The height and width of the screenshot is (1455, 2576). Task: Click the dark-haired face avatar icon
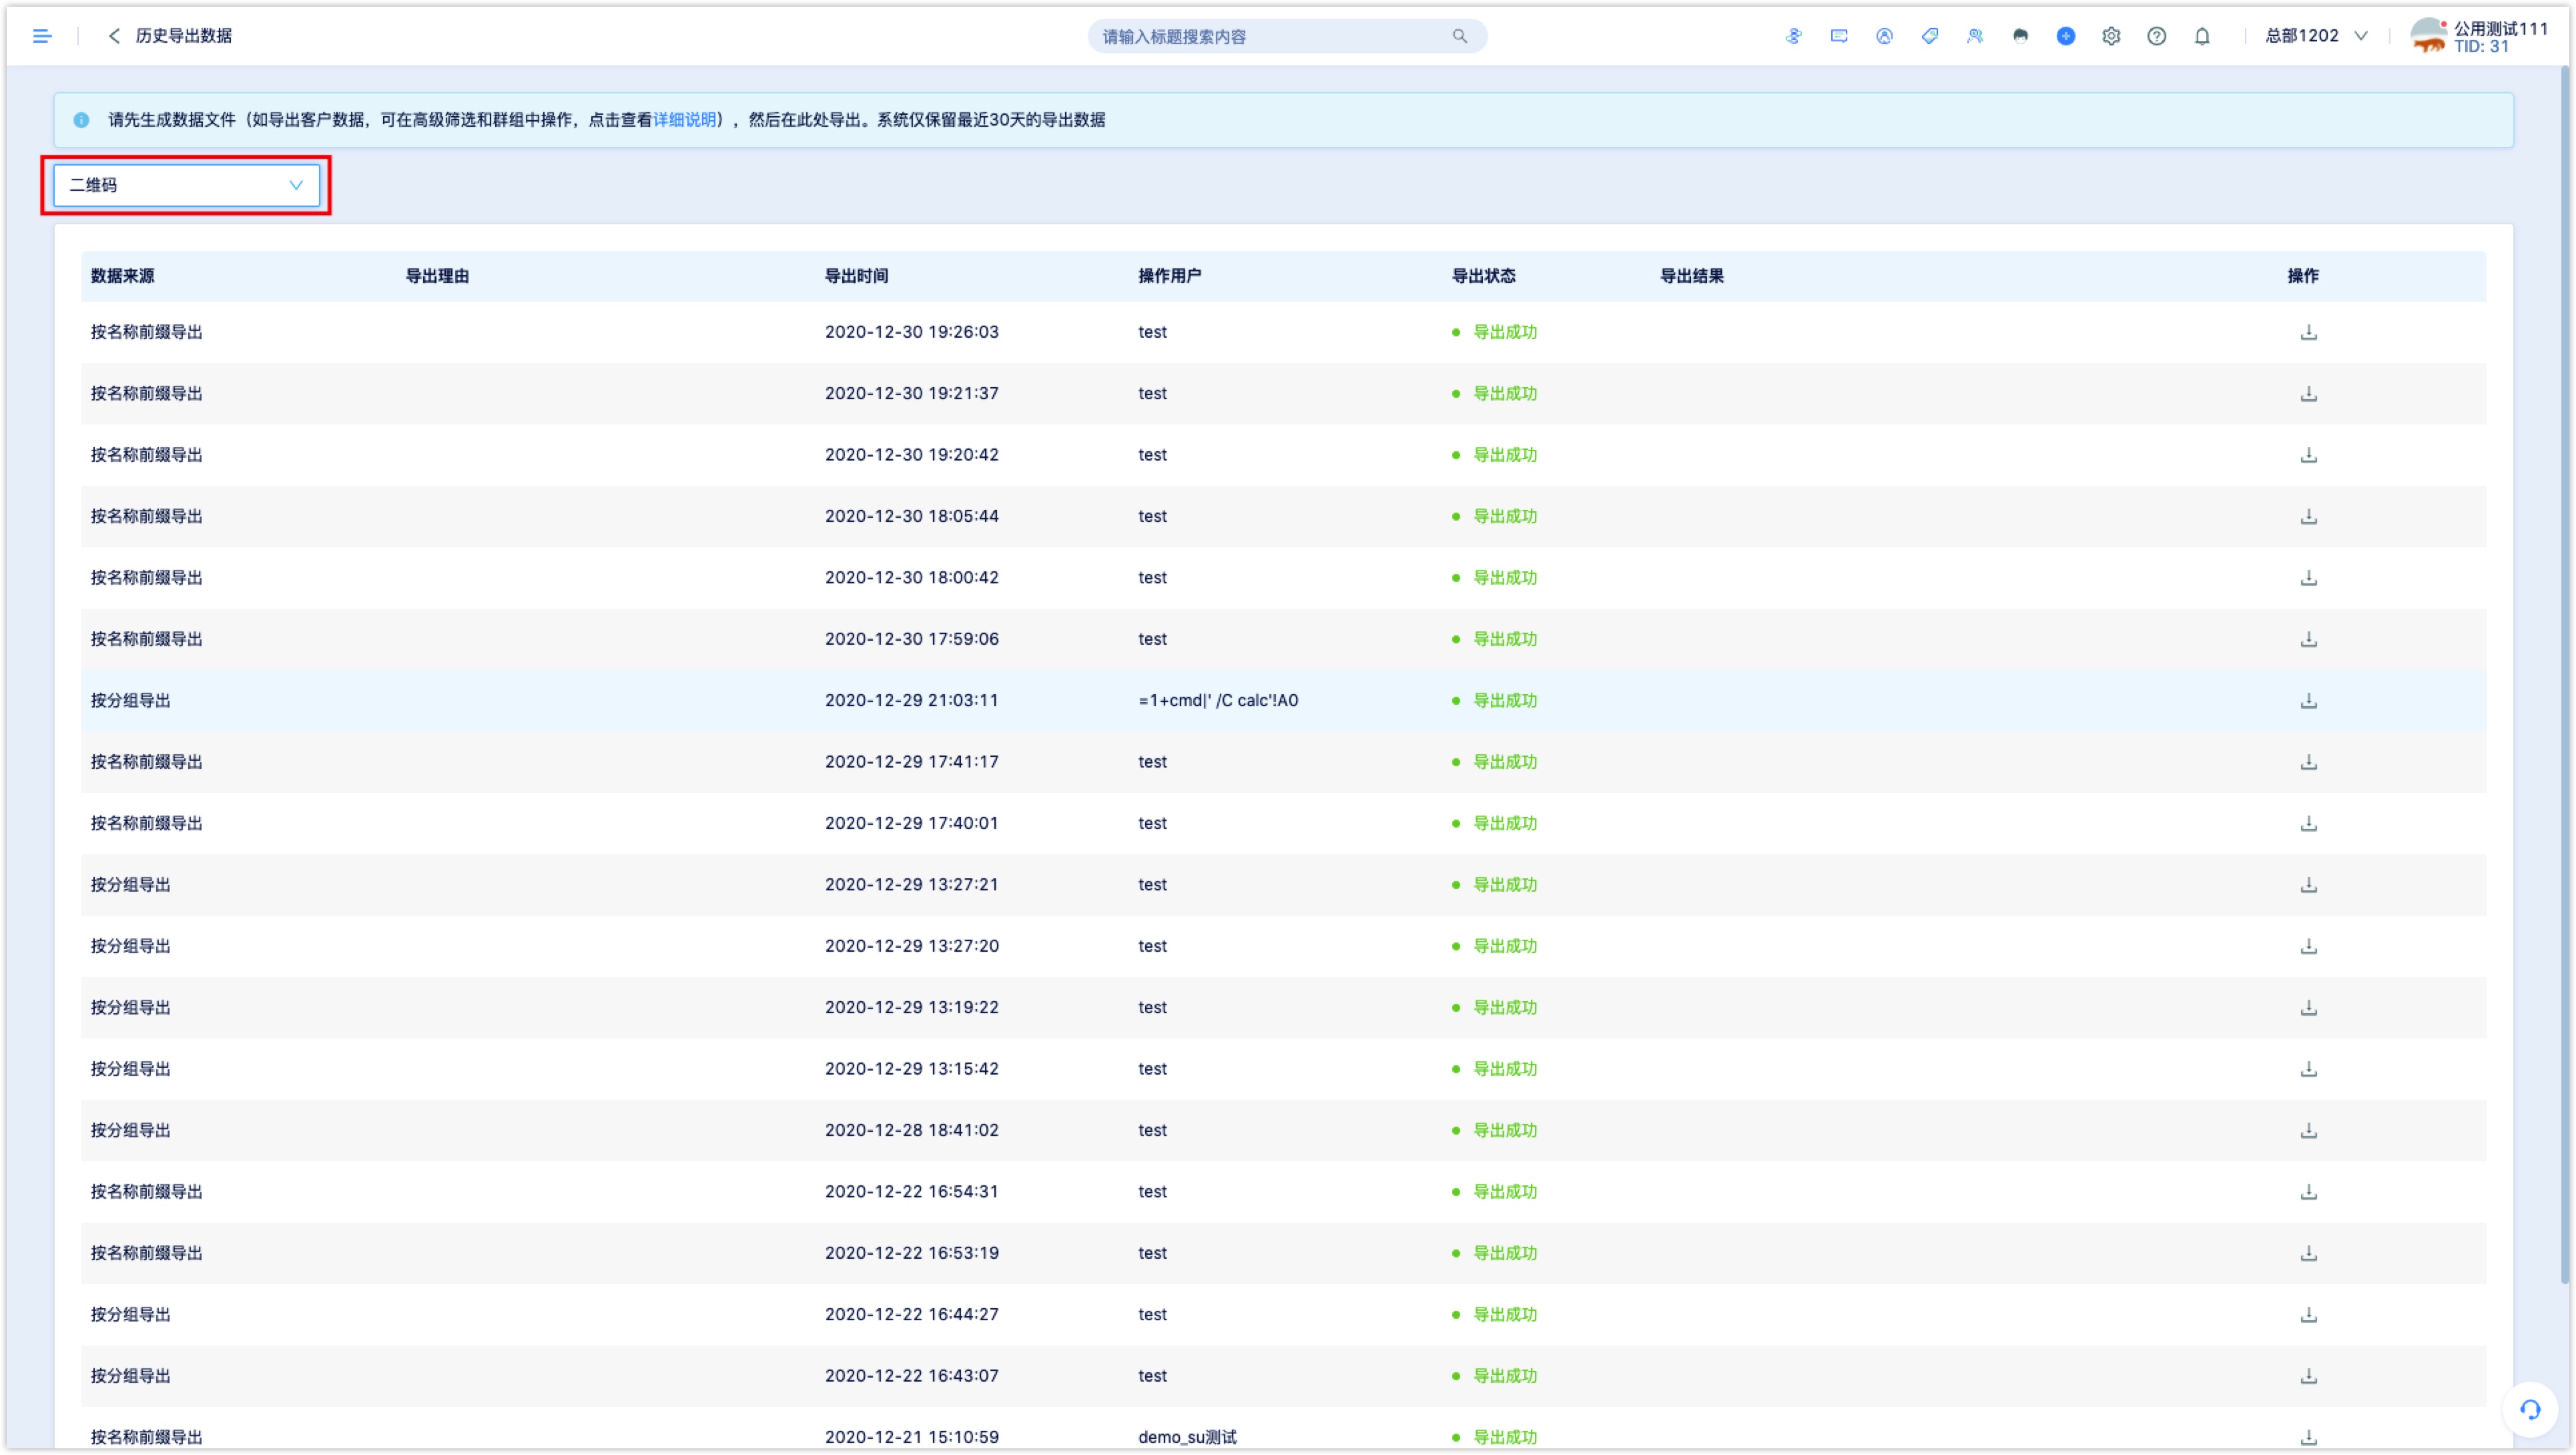tap(2020, 36)
